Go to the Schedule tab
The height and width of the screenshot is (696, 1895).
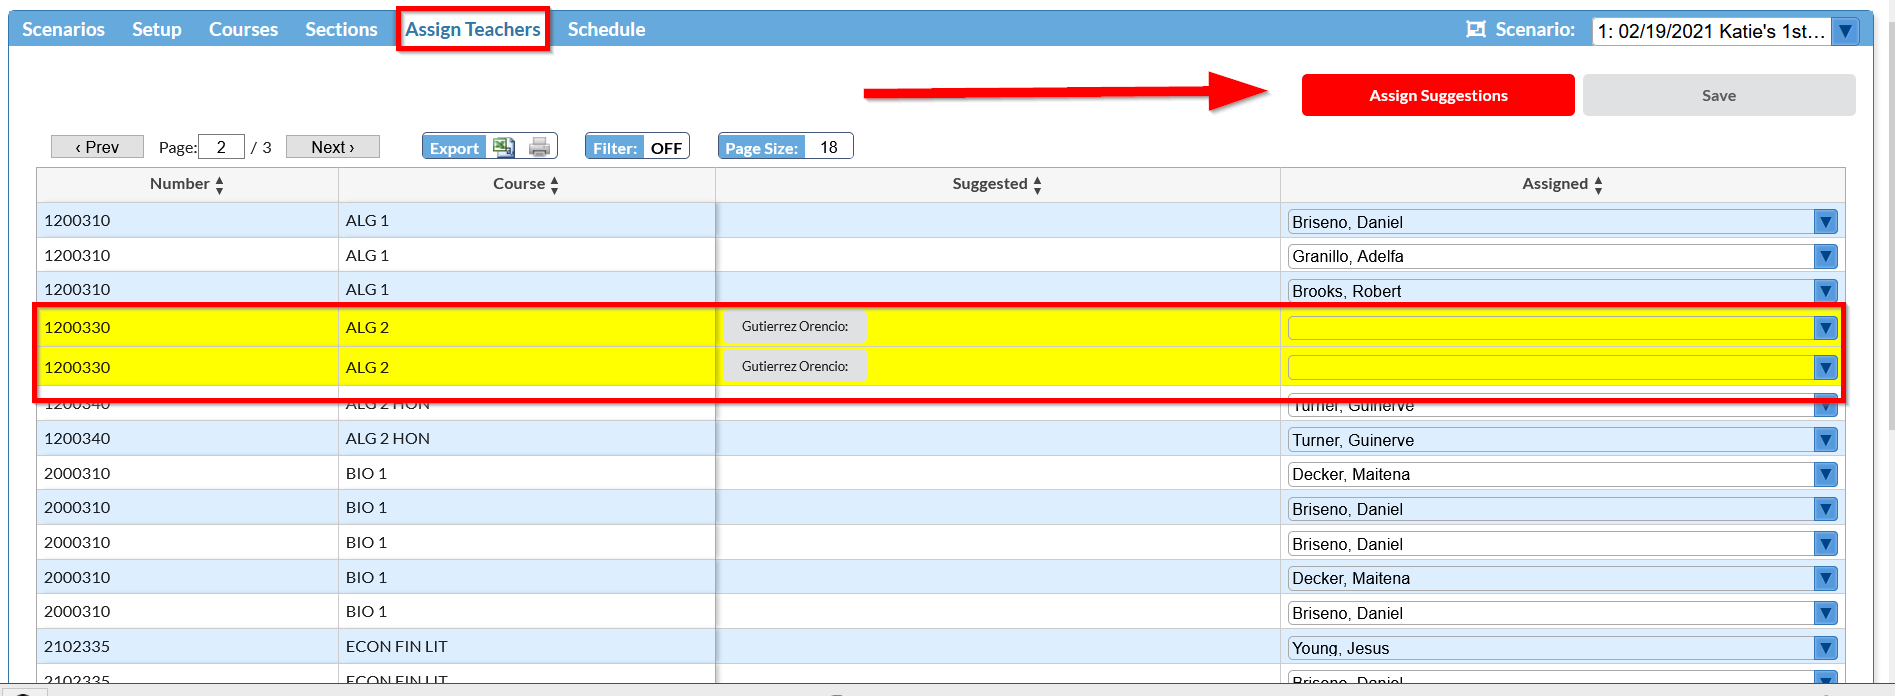click(x=606, y=29)
